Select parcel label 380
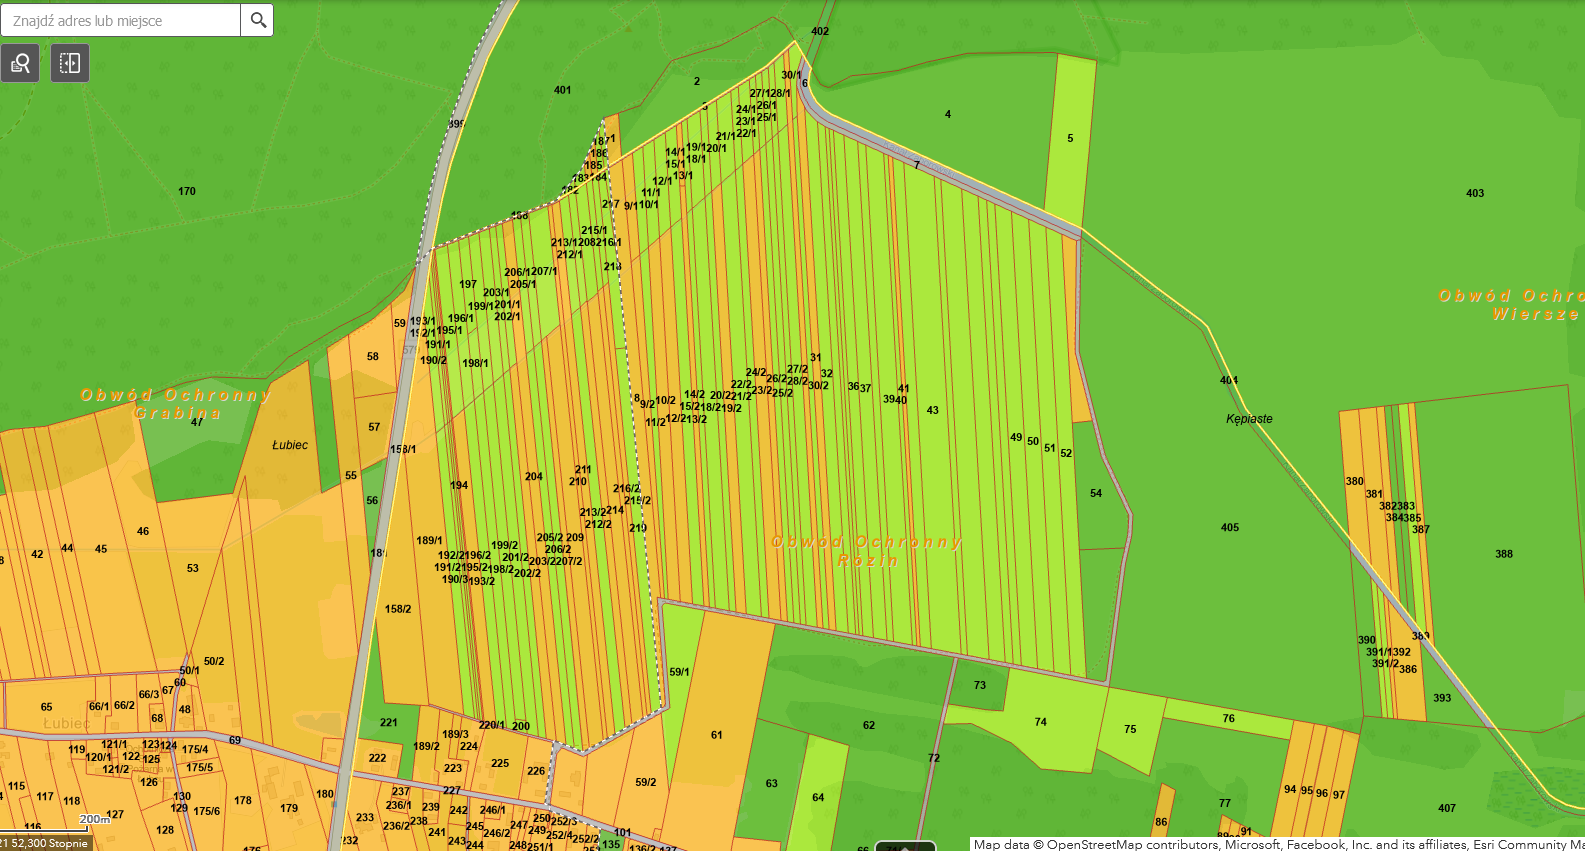 [x=1355, y=481]
